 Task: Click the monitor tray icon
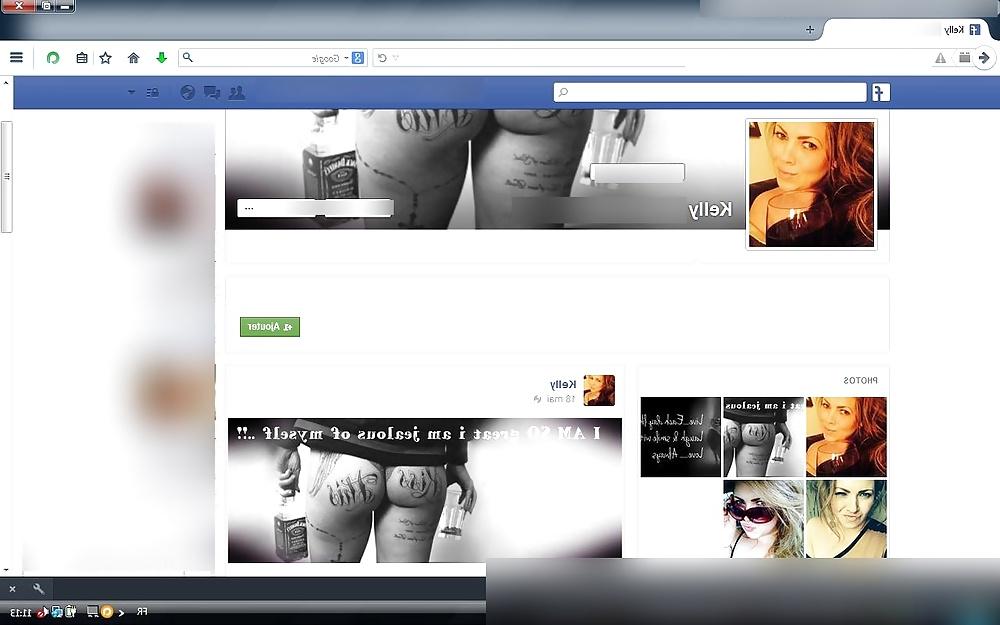(92, 612)
